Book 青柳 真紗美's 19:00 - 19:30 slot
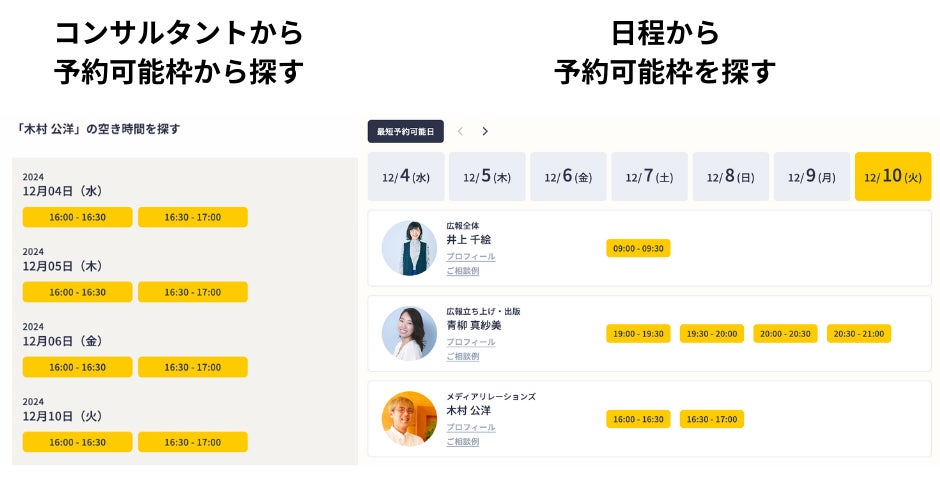This screenshot has height=485, width=940. [638, 333]
